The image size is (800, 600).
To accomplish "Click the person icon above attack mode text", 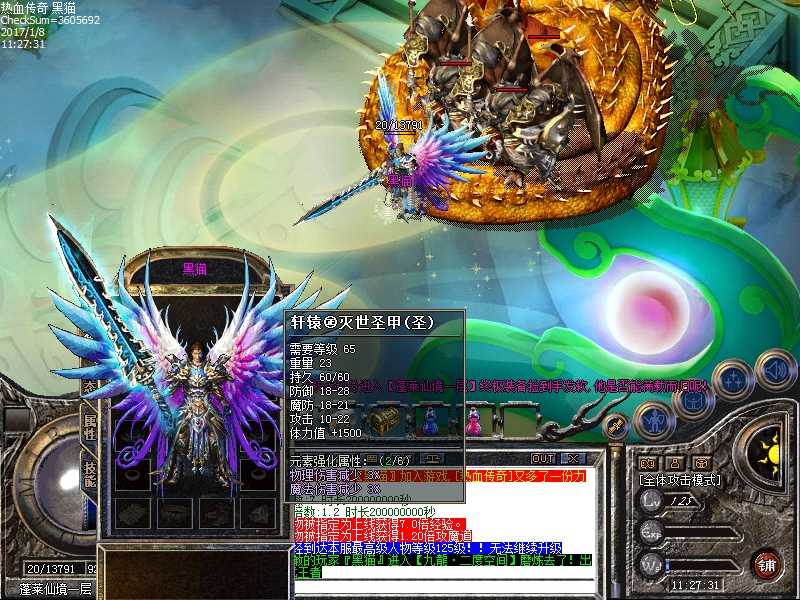I will click(674, 463).
